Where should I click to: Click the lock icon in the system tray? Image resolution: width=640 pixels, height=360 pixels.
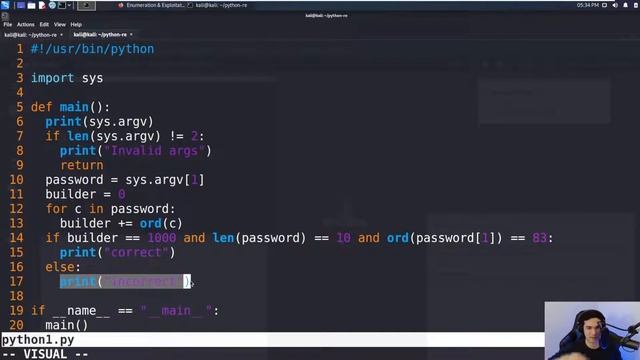click(x=636, y=5)
